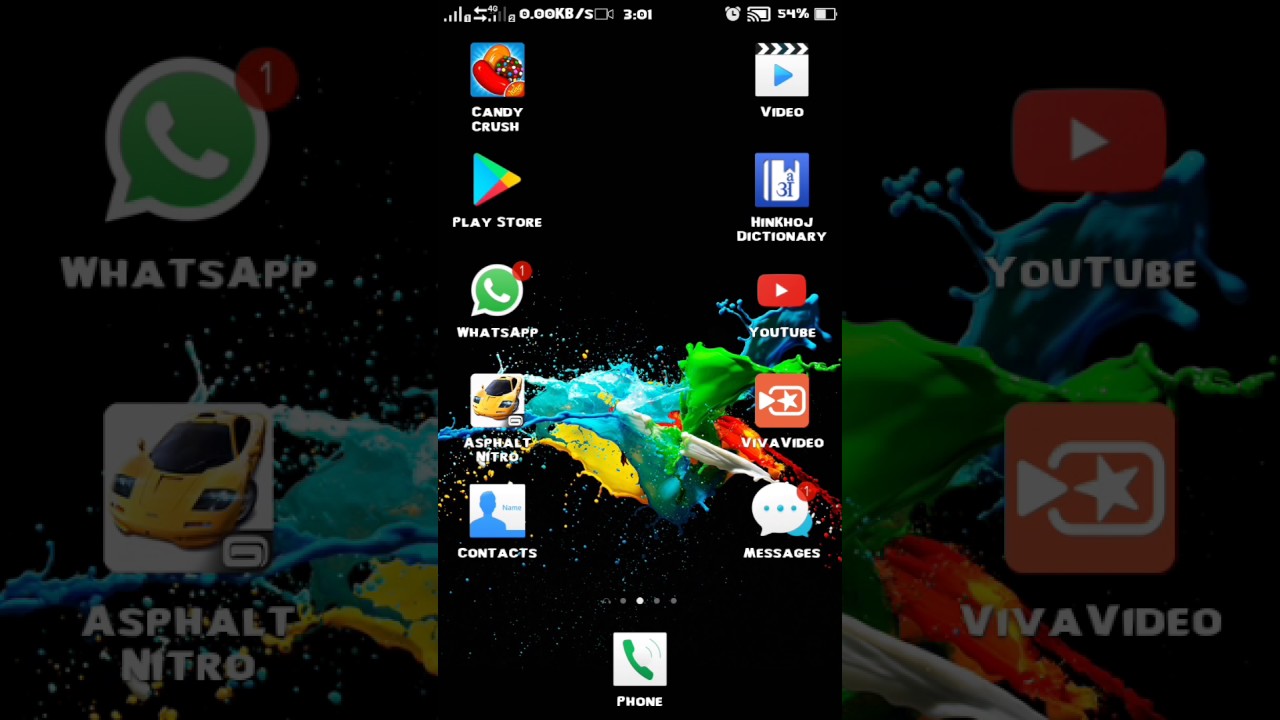Tap the alarm clock status icon
This screenshot has width=1280, height=720.
point(731,13)
